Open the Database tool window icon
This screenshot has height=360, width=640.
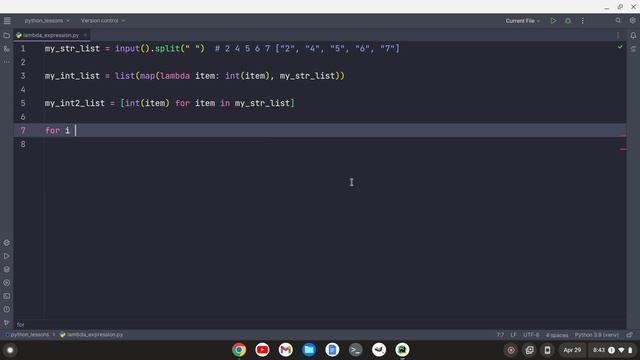(633, 49)
